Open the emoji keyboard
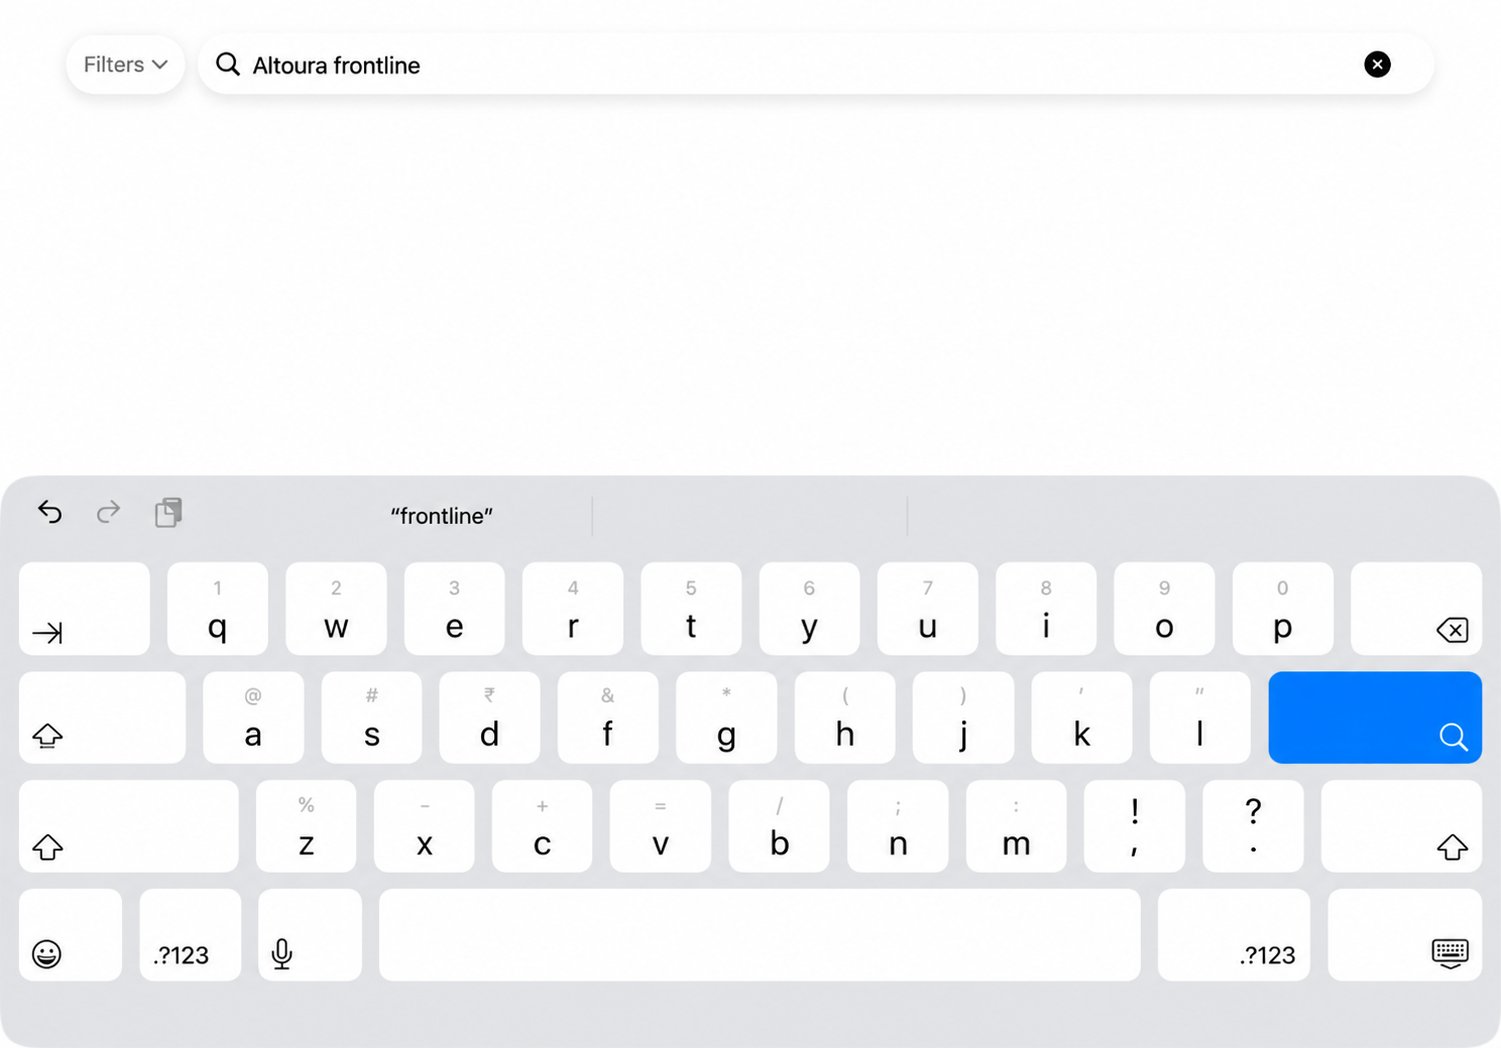The width and height of the screenshot is (1501, 1048). 70,935
